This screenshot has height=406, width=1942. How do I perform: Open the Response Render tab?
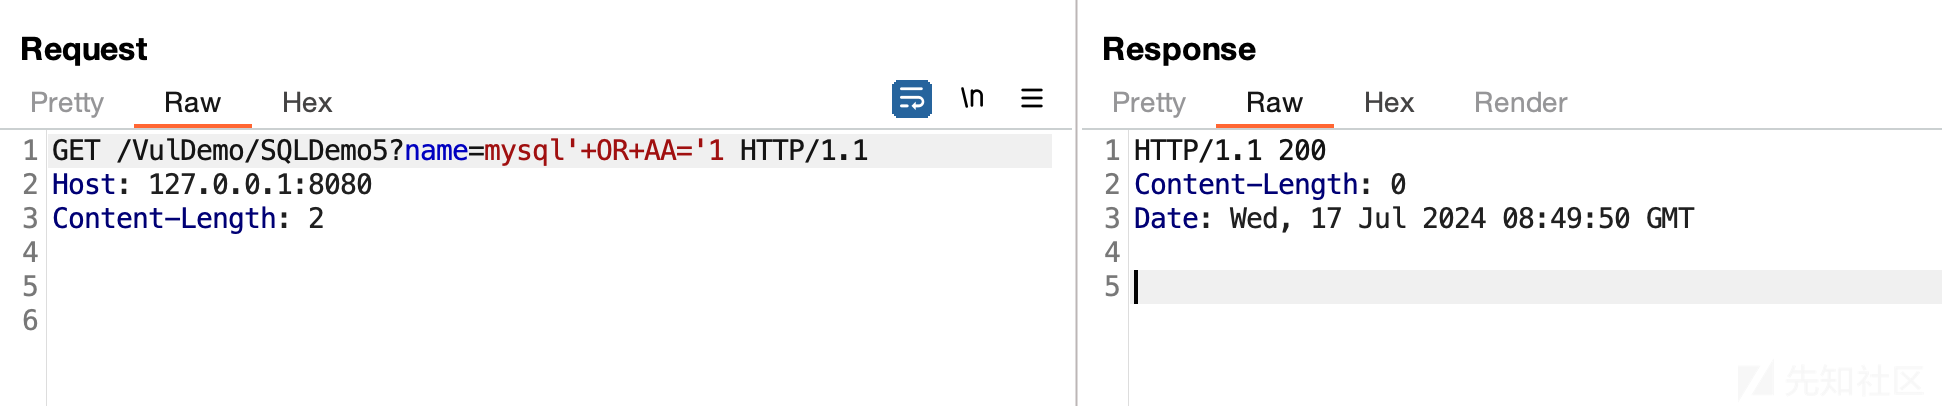click(x=1520, y=102)
